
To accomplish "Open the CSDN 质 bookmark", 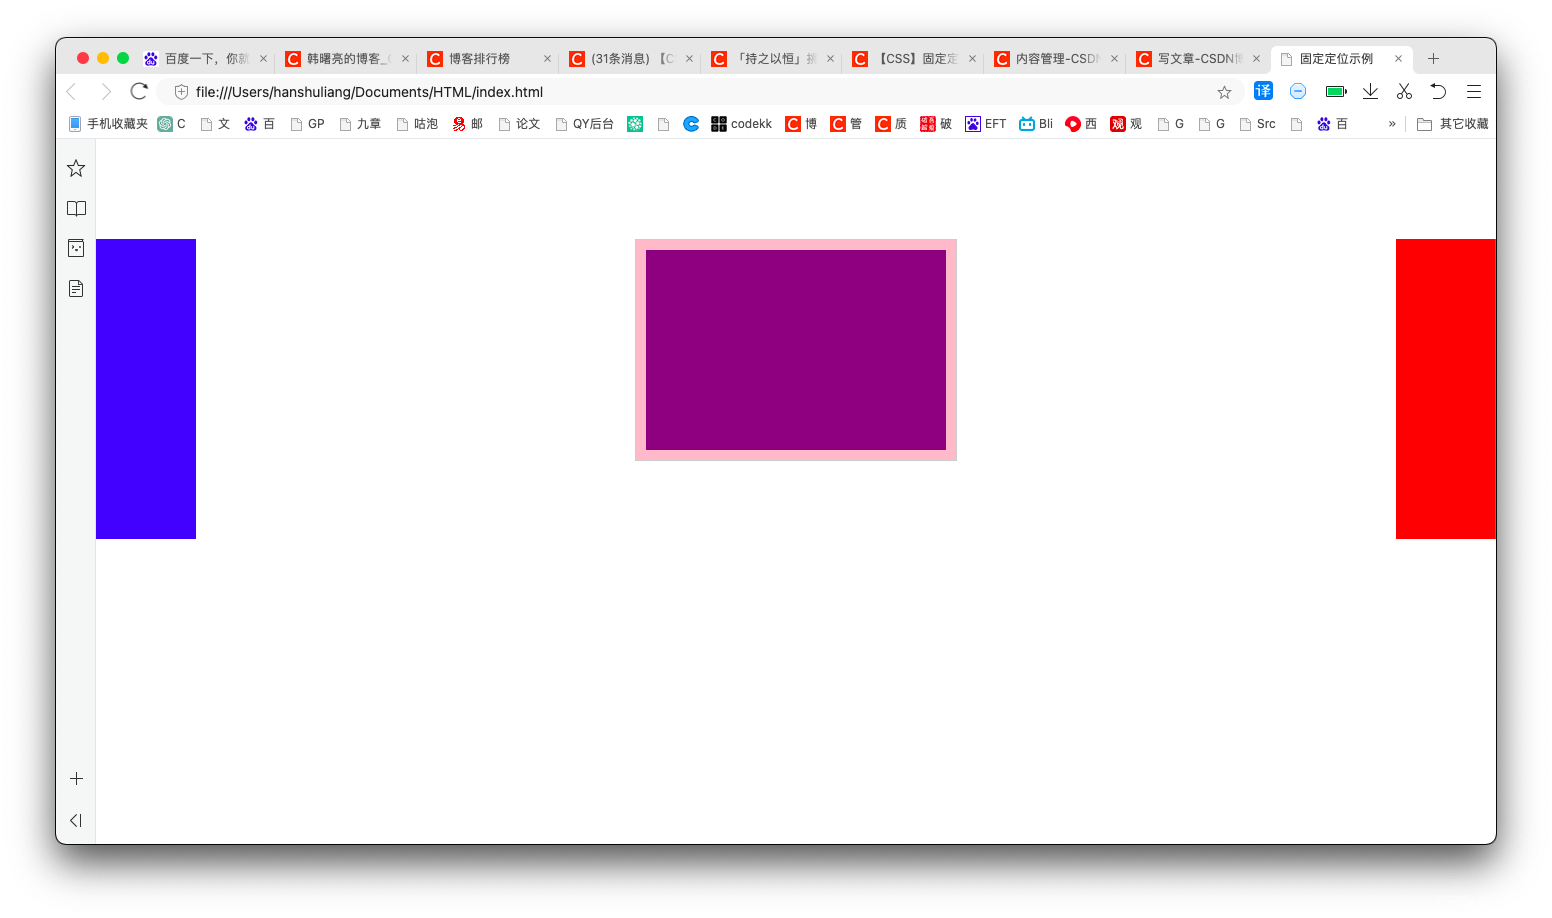I will coord(891,124).
